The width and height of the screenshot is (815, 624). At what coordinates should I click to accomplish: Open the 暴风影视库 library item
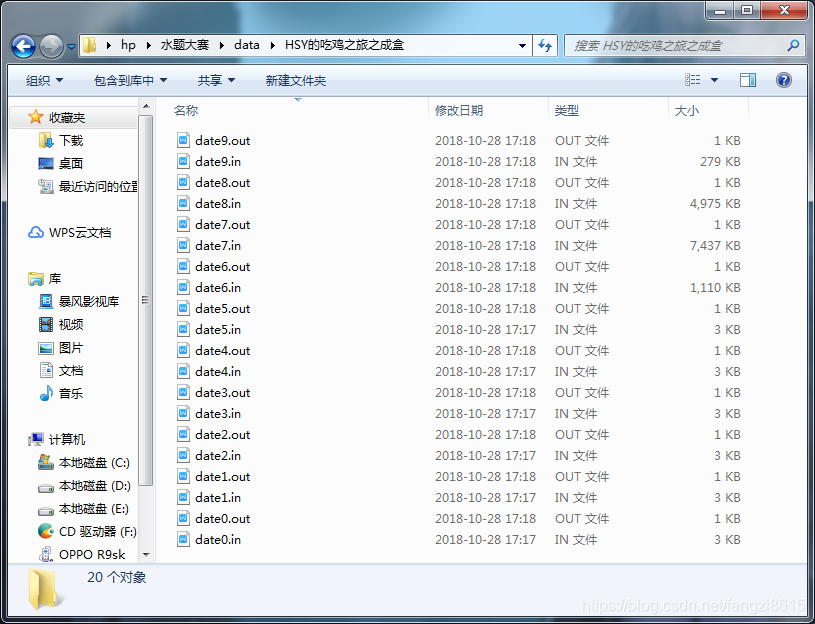coord(46,301)
